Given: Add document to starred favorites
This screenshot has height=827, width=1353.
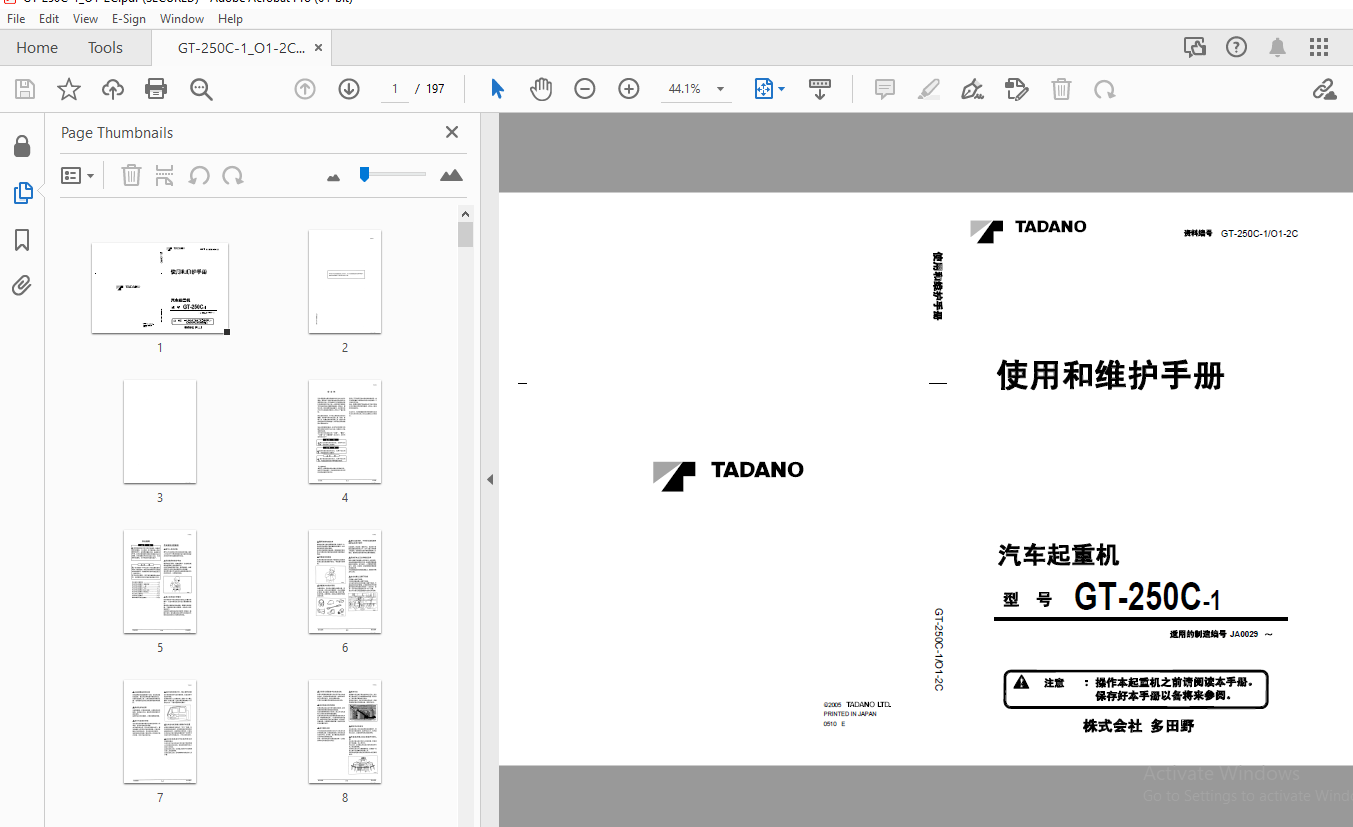Looking at the screenshot, I should [x=69, y=89].
